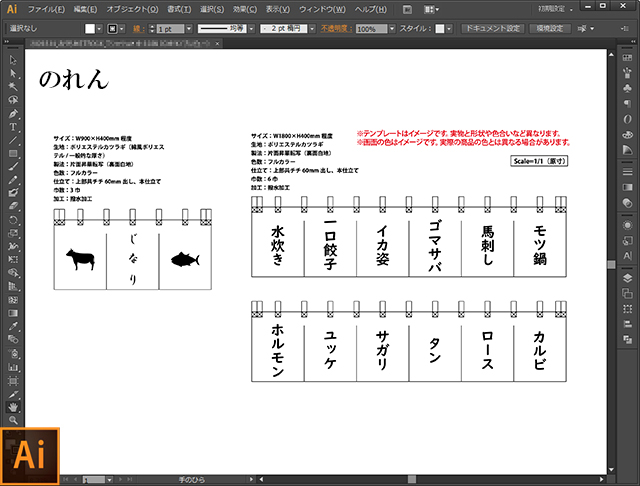Select the Hand tool

tap(13, 407)
